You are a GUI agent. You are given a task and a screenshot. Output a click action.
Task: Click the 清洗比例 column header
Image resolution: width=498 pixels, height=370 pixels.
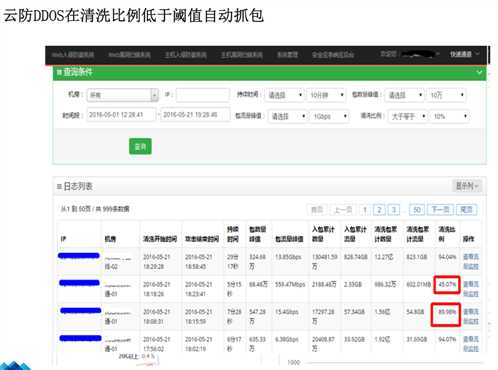click(447, 234)
